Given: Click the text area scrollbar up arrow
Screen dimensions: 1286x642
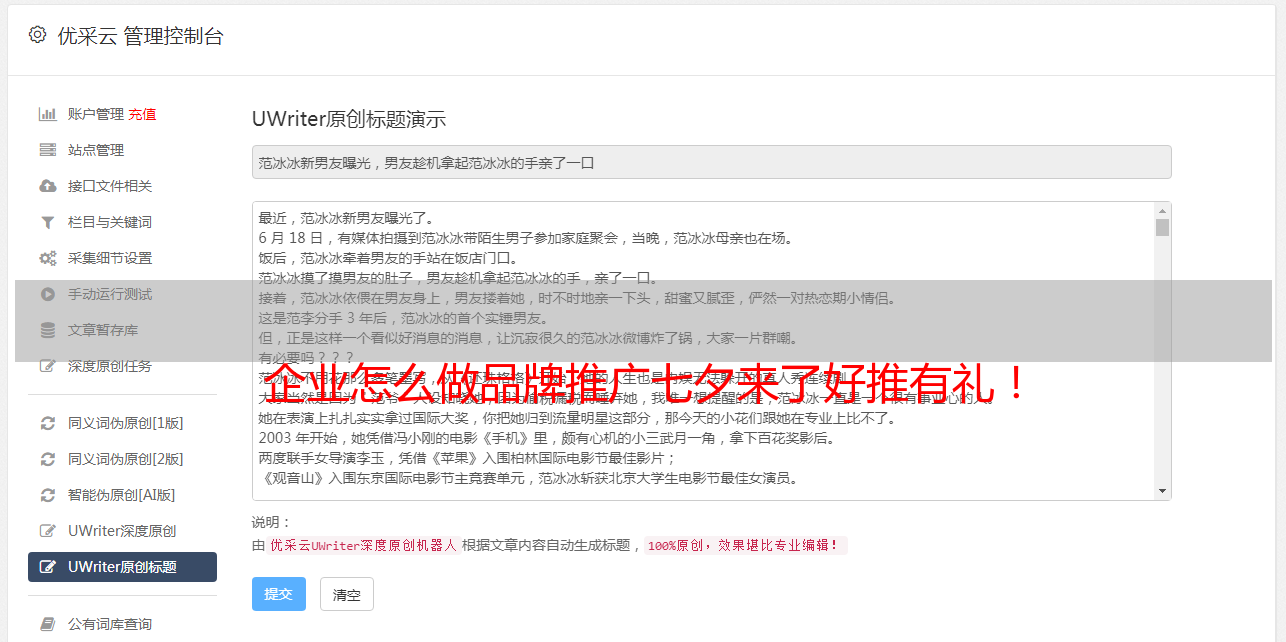Looking at the screenshot, I should [x=1162, y=211].
